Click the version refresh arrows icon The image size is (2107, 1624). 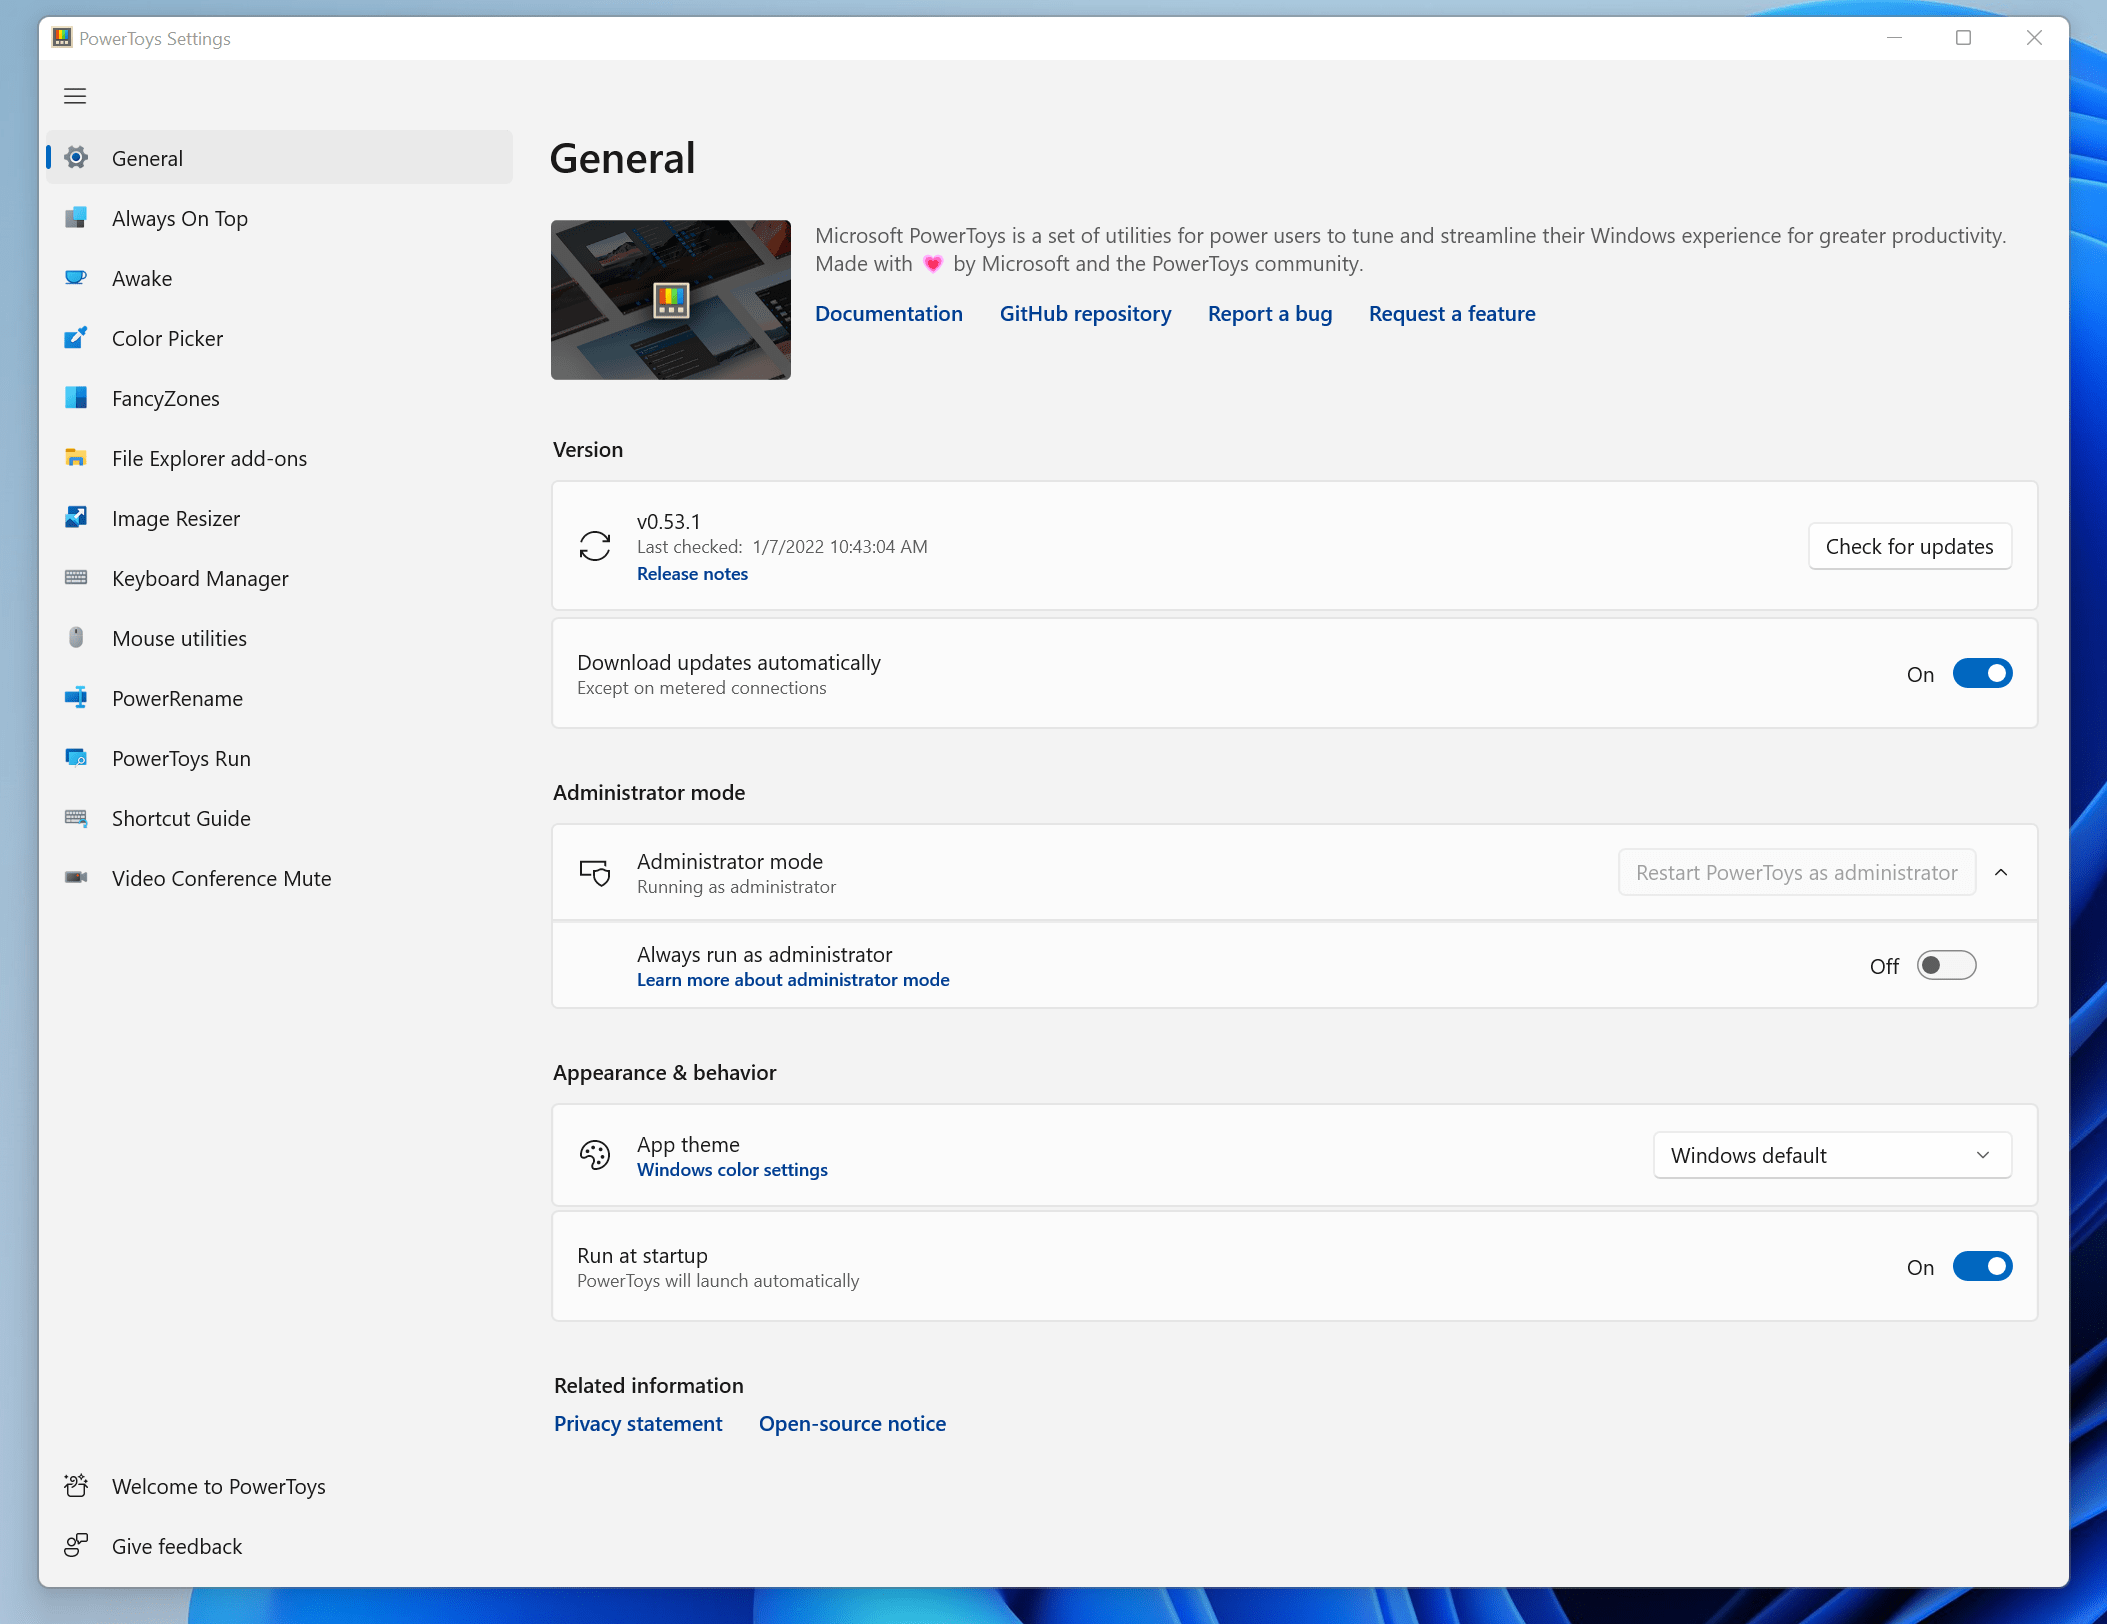(595, 546)
